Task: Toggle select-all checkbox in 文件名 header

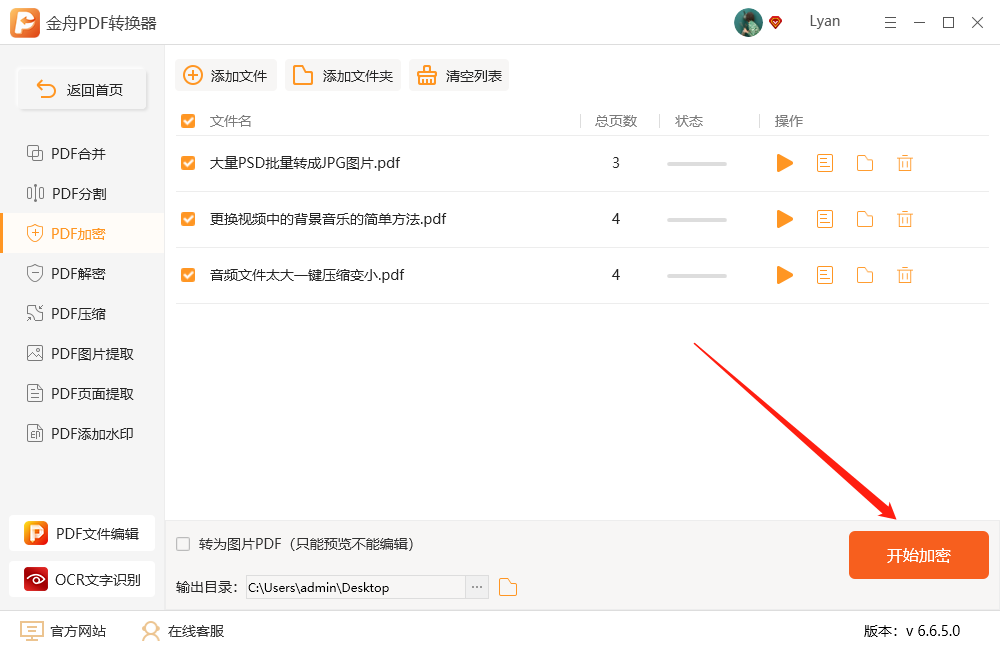Action: coord(188,121)
